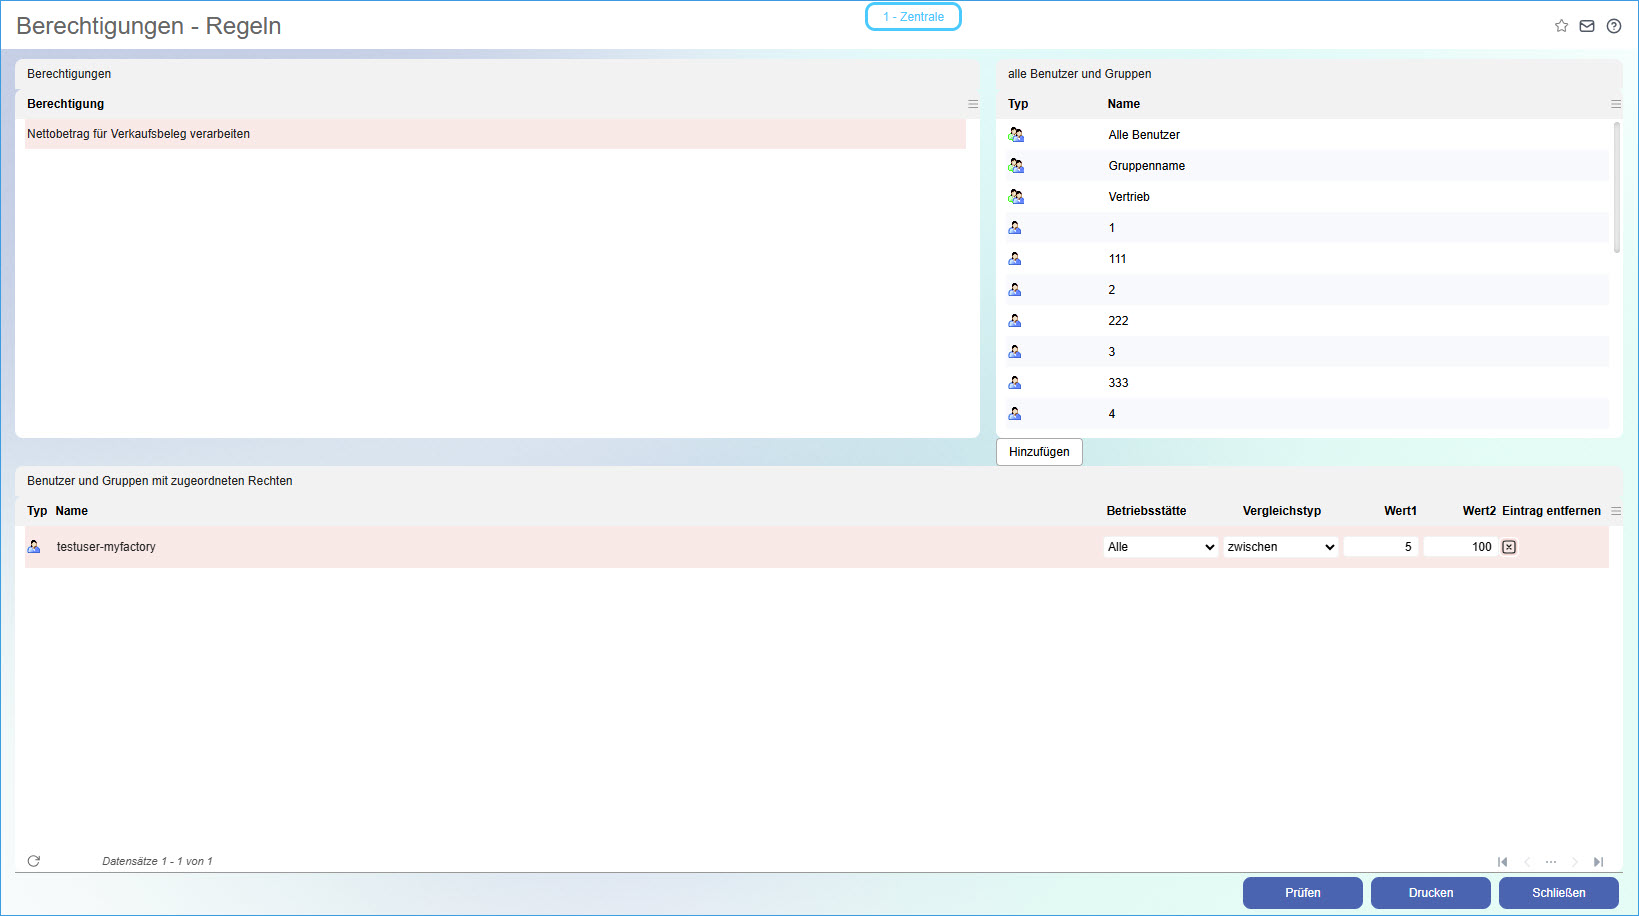Click Eintrag entfernen column header
This screenshot has width=1639, height=916.
(x=1551, y=511)
